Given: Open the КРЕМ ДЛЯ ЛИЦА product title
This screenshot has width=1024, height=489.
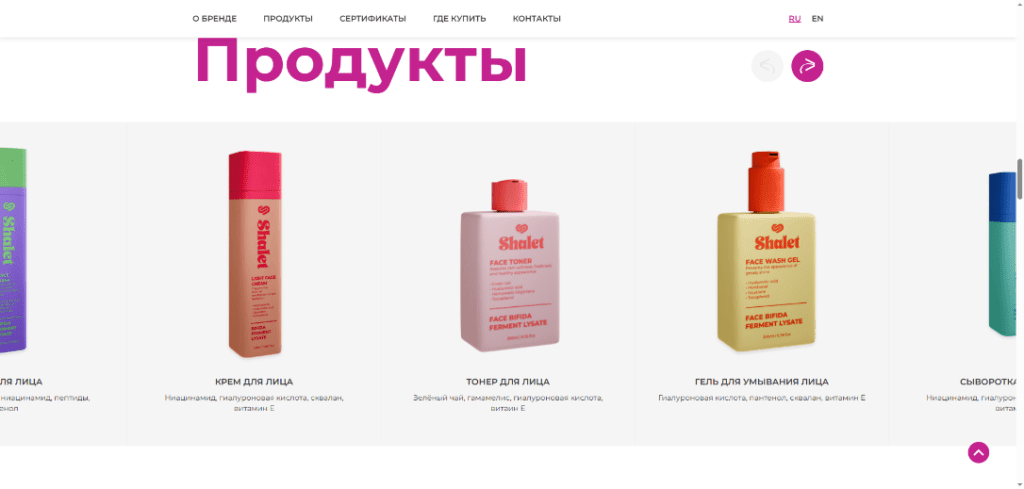Looking at the screenshot, I should click(x=254, y=382).
